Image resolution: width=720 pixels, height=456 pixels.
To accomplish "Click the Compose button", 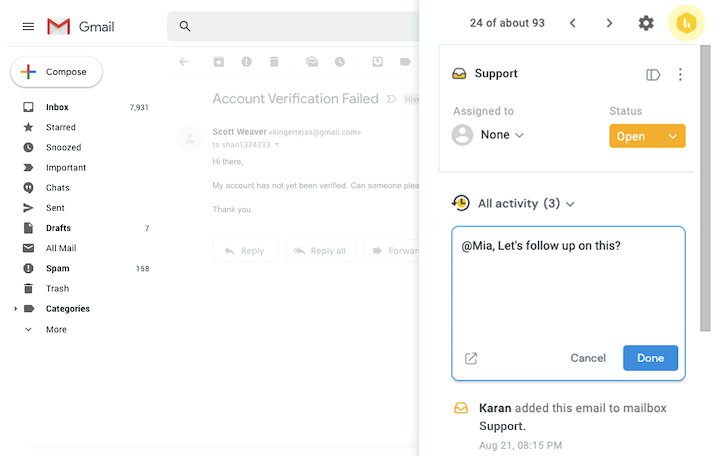I will 56,72.
